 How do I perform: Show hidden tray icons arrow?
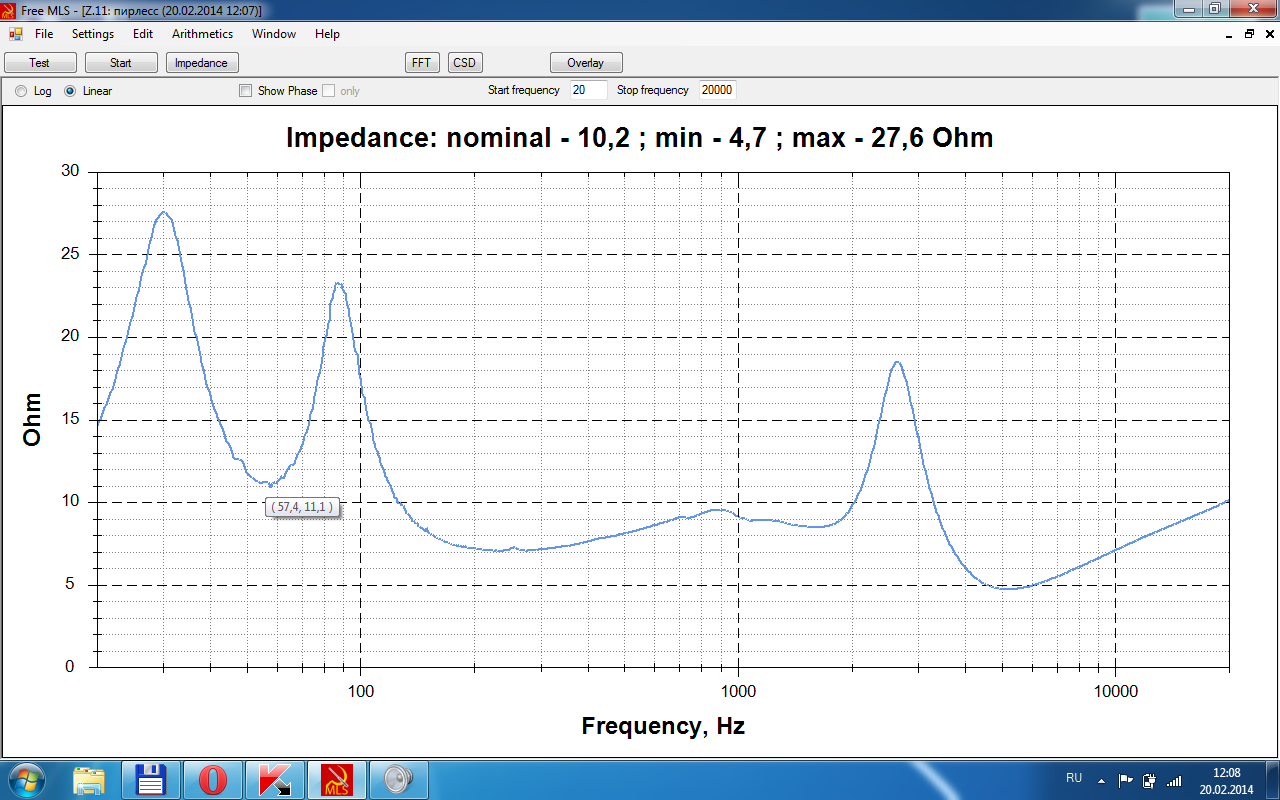[1101, 780]
